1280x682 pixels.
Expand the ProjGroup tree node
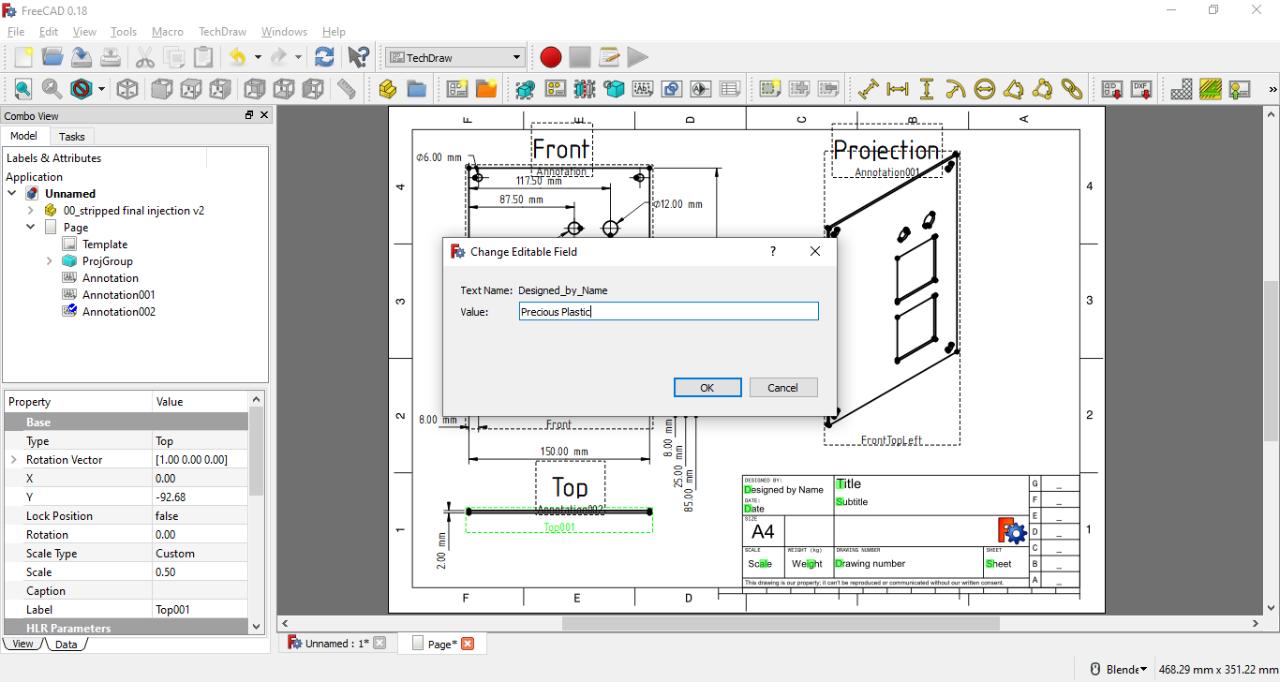click(x=49, y=261)
